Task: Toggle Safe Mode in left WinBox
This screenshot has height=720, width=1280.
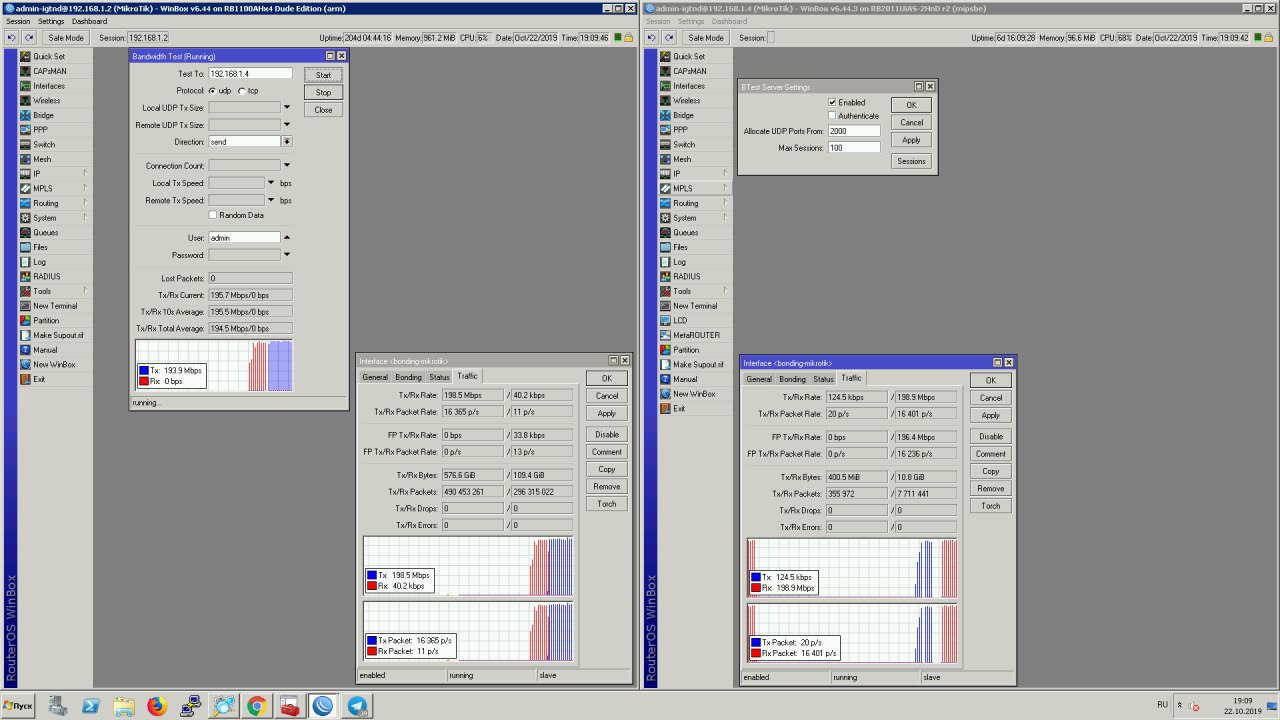Action: [66, 38]
